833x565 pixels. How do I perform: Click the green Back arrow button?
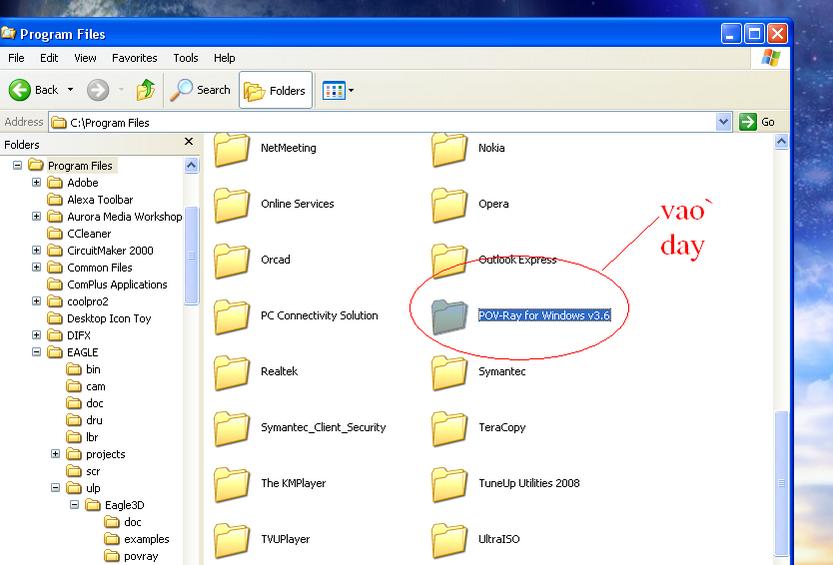tap(20, 90)
